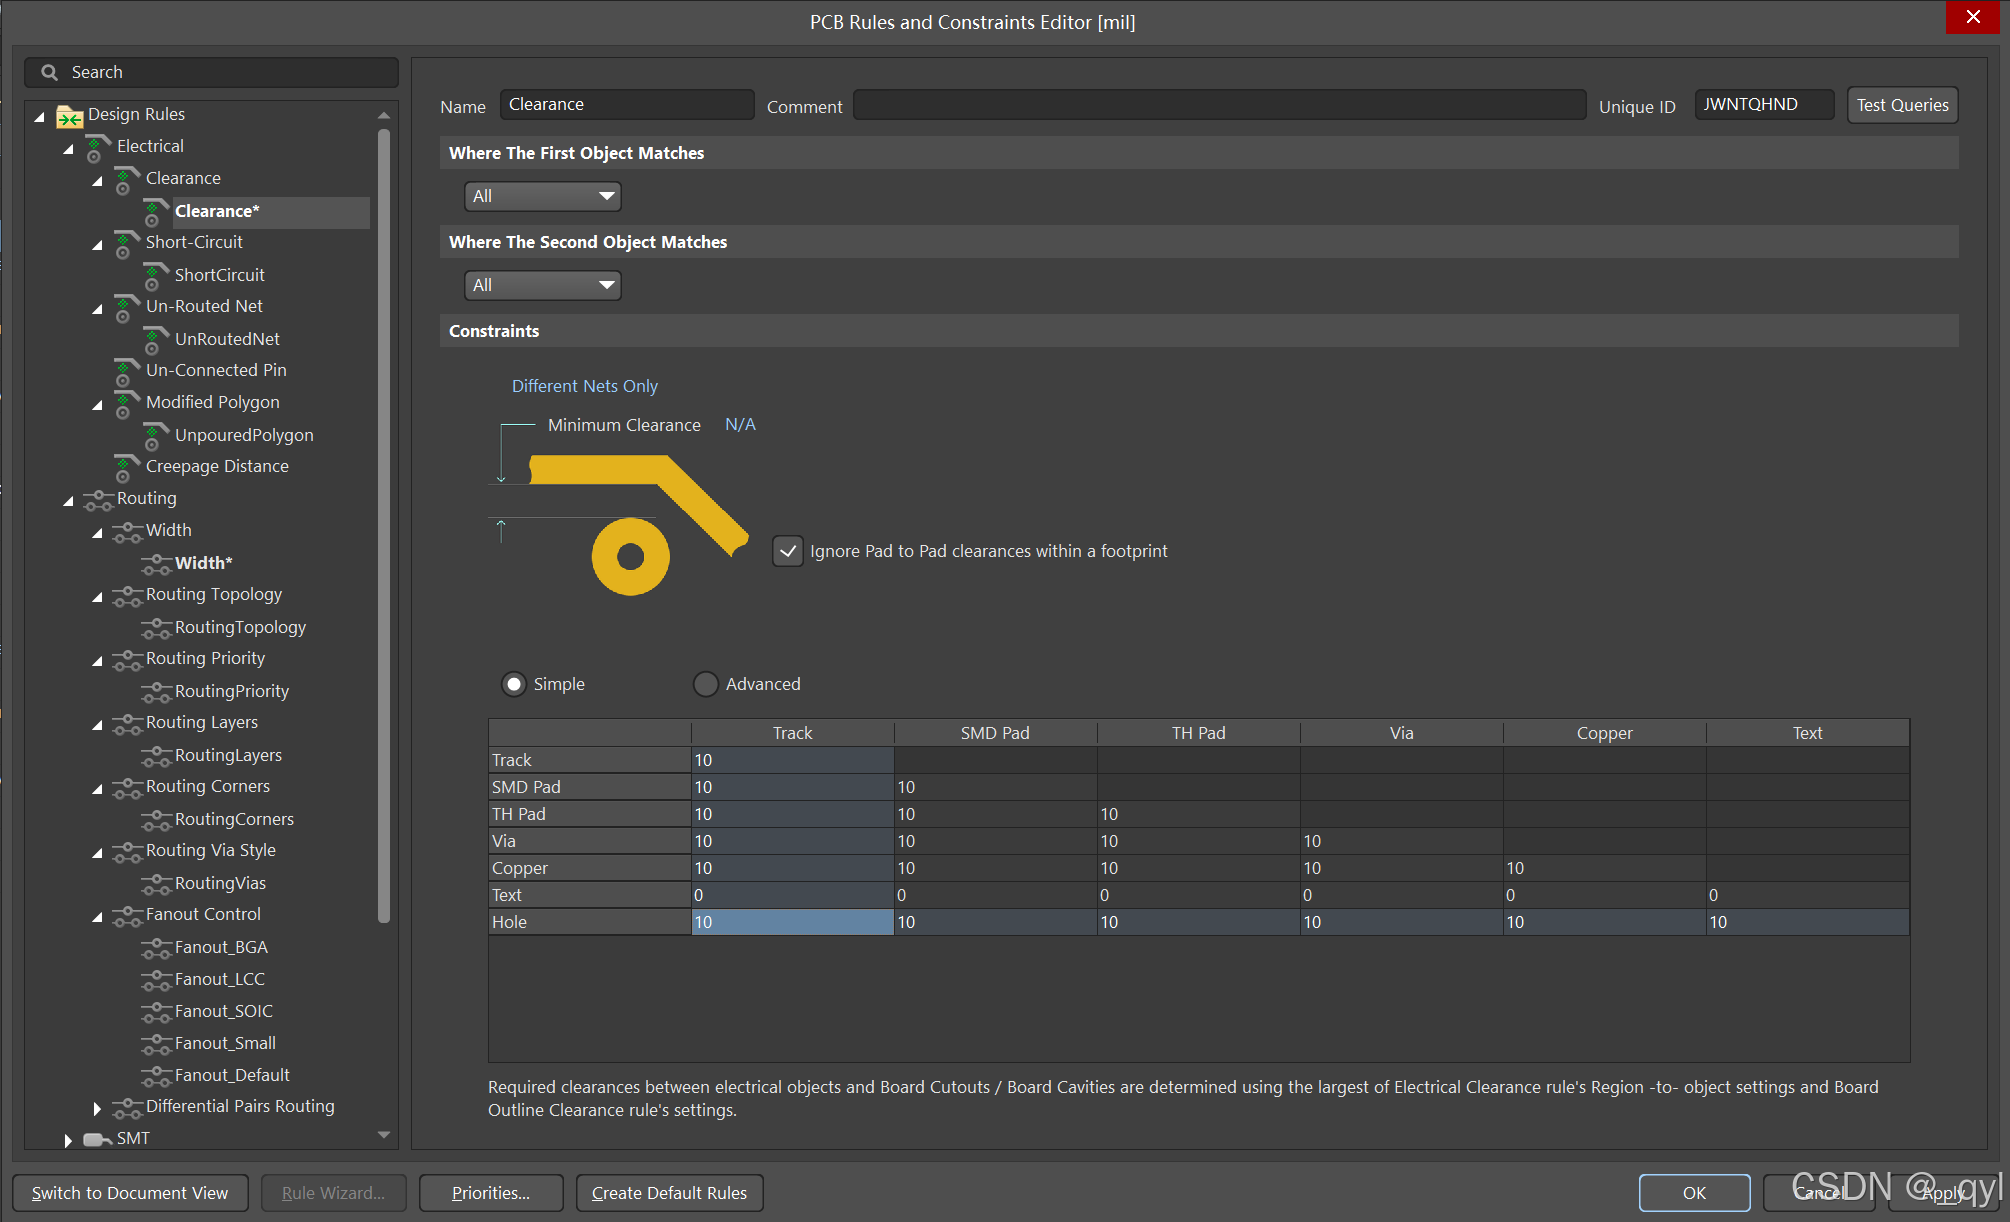Click the Design Rules folder icon
This screenshot has width=2010, height=1222.
coord(69,116)
